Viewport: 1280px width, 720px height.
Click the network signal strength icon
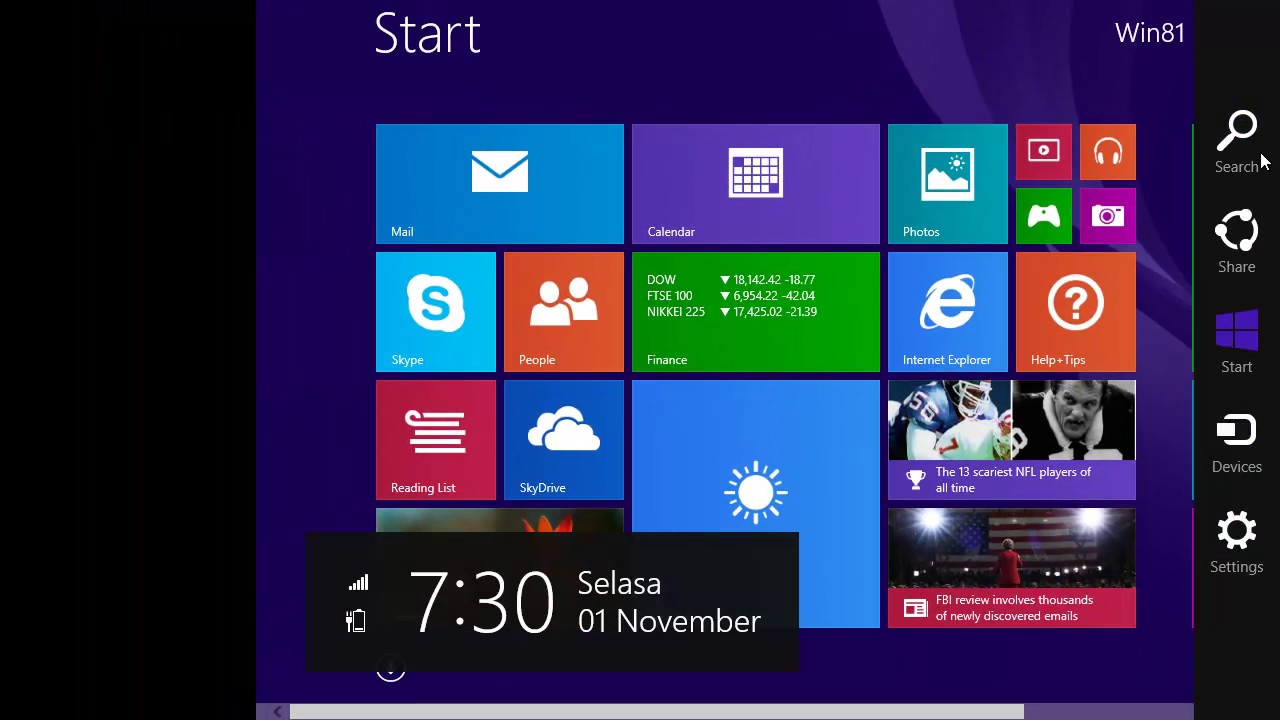click(x=358, y=583)
